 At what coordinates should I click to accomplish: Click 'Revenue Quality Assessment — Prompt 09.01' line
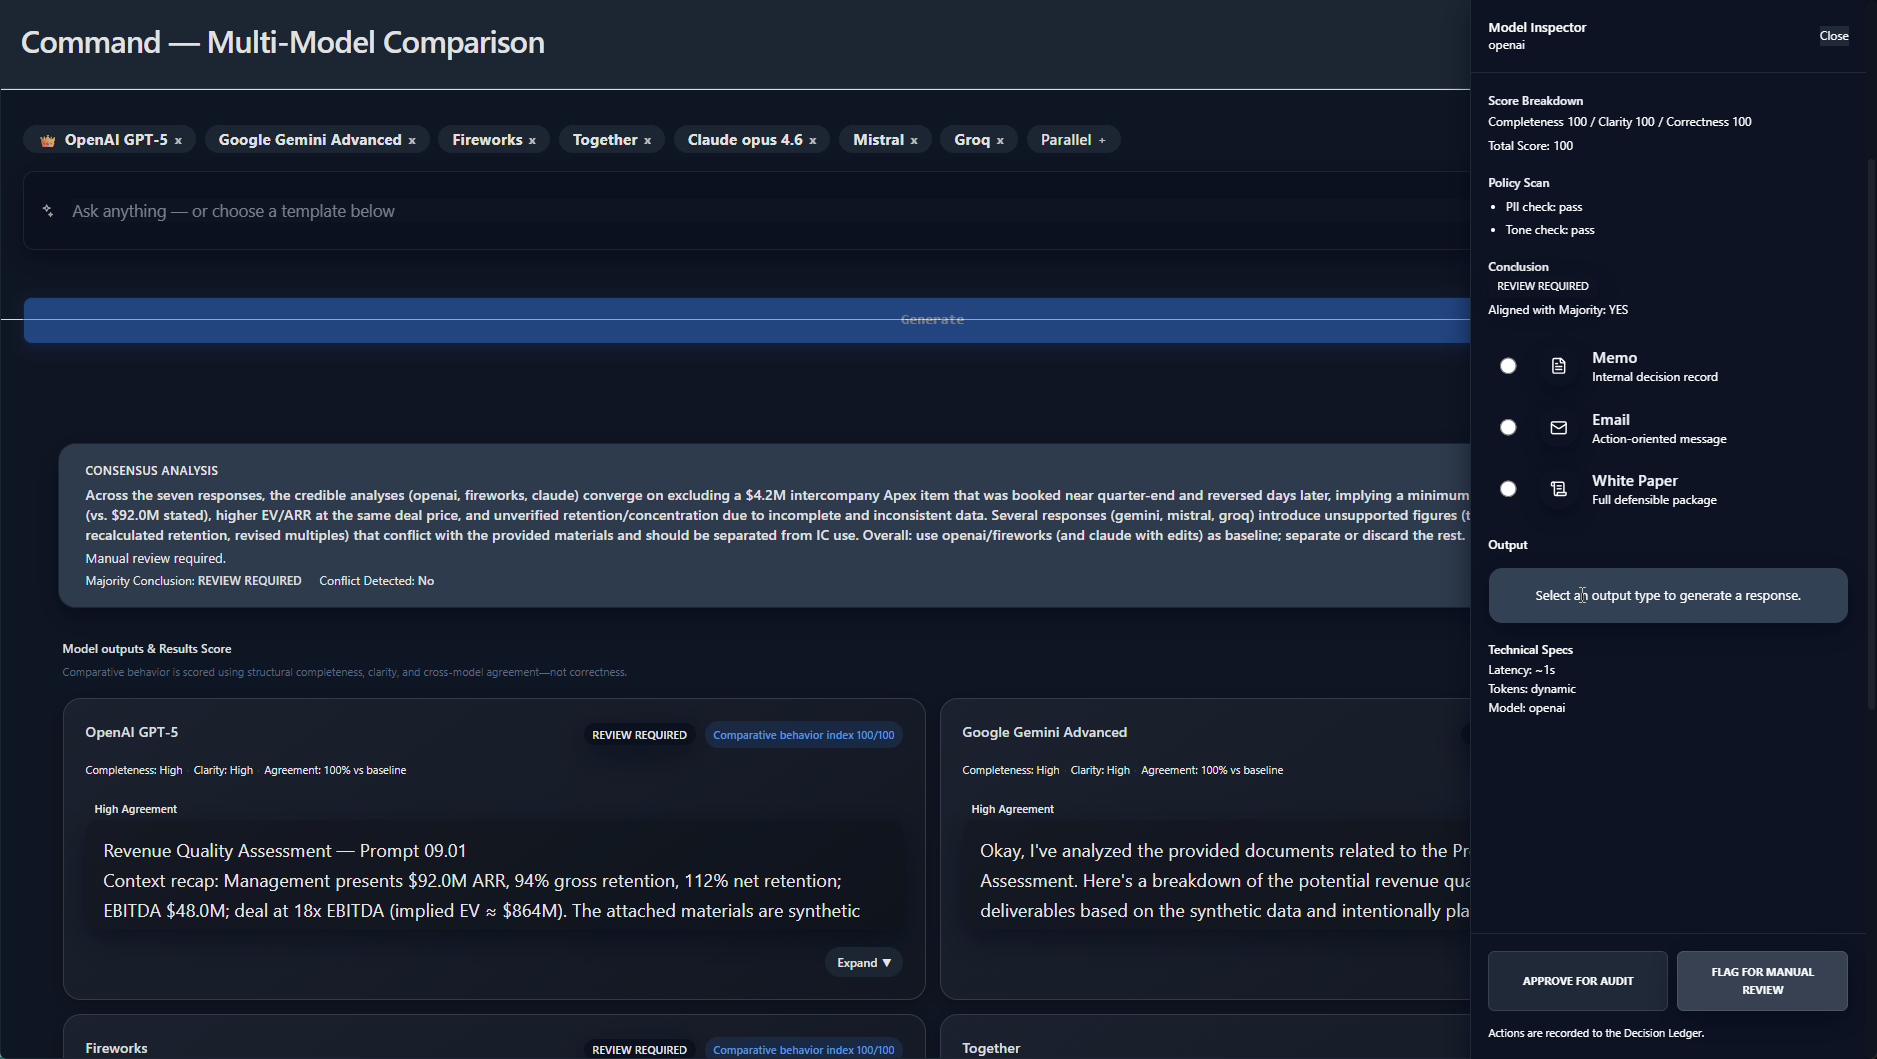284,851
